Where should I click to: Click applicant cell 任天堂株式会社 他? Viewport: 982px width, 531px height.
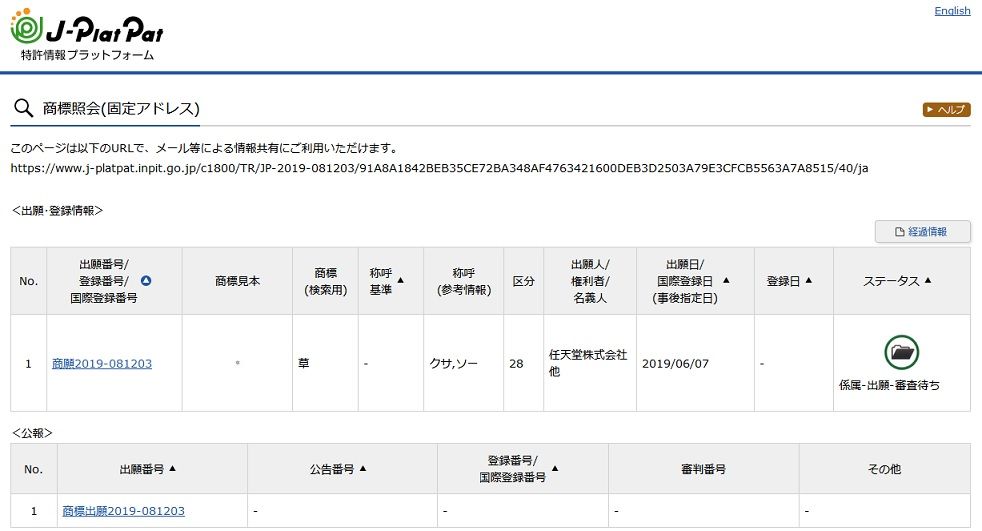pos(589,363)
